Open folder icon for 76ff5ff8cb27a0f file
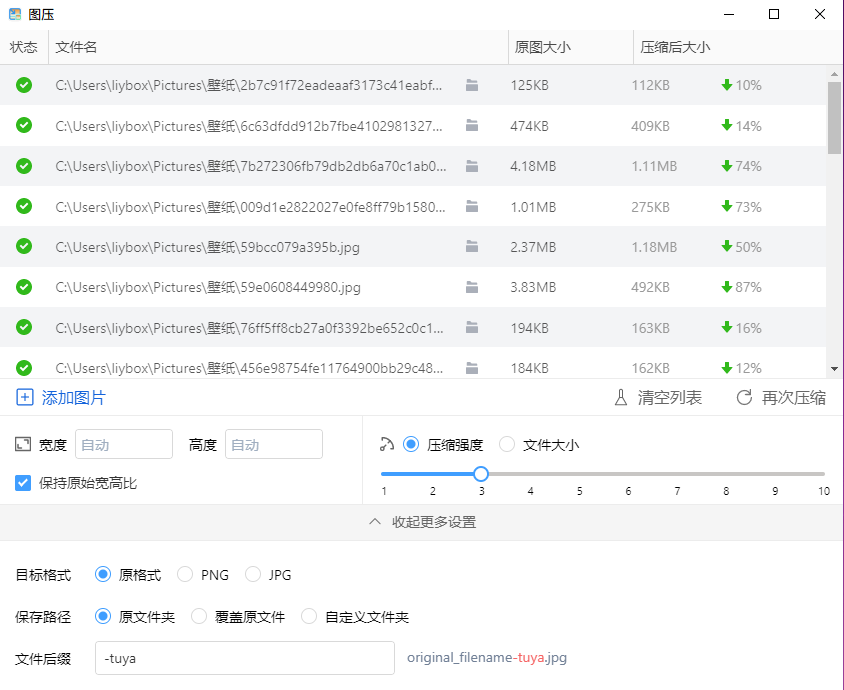 click(x=472, y=327)
